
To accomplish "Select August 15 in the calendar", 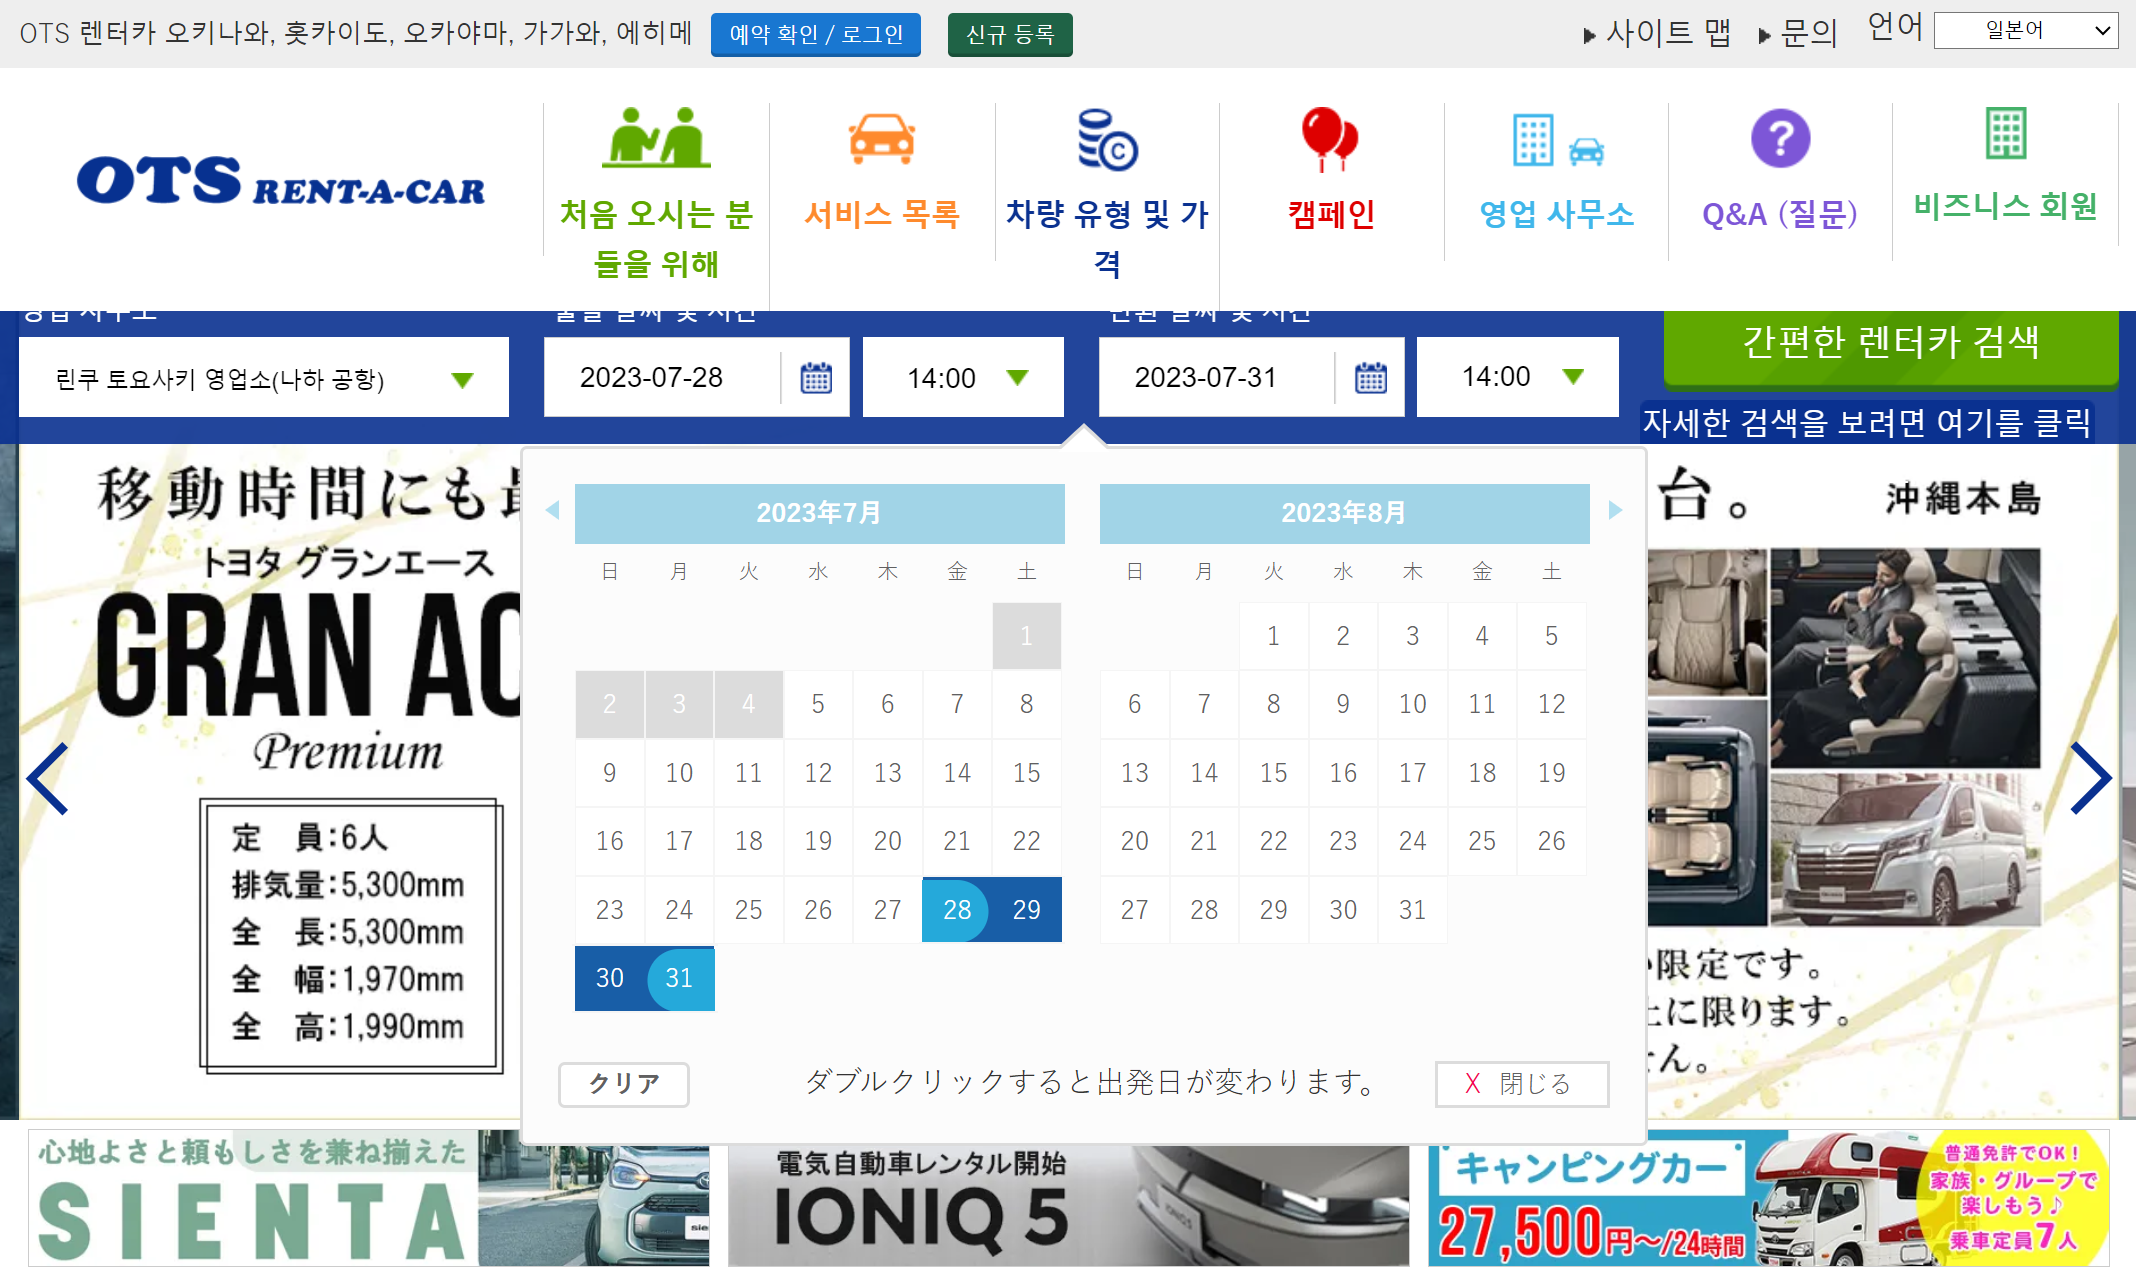I will click(1273, 773).
